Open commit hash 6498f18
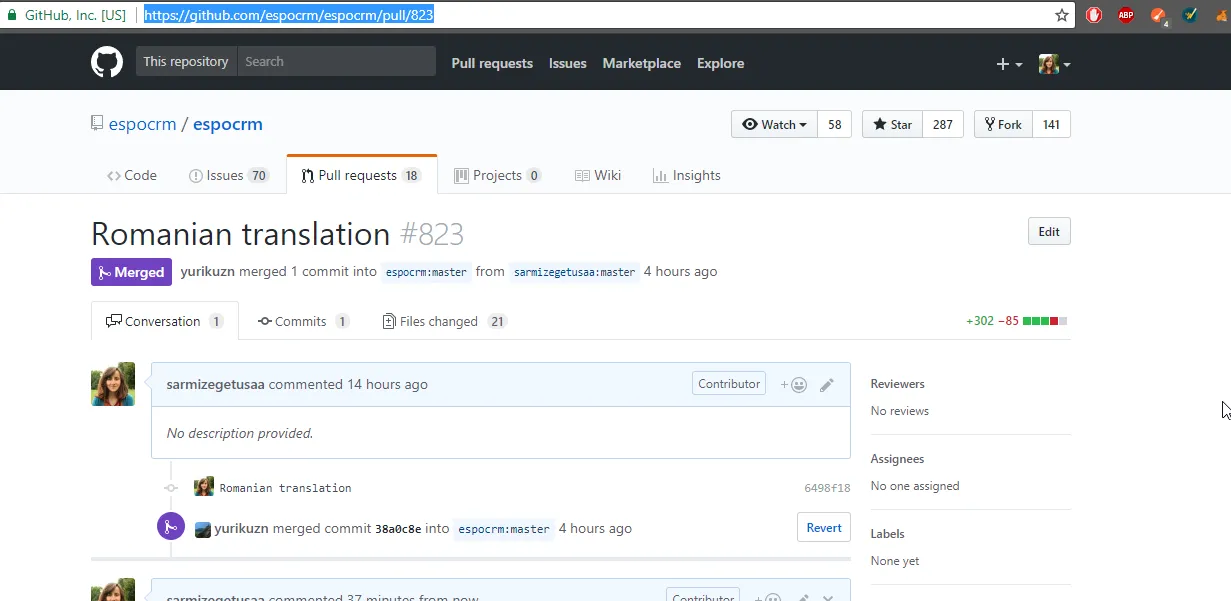The width and height of the screenshot is (1231, 601). point(827,488)
